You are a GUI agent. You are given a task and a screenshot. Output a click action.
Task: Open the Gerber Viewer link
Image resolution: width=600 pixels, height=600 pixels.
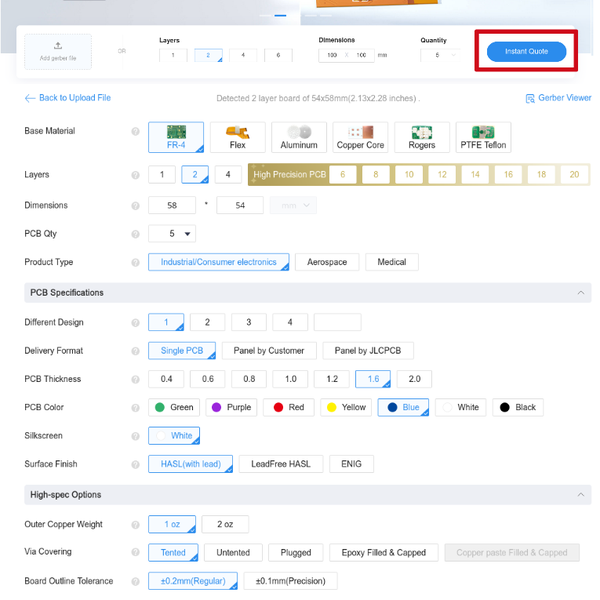click(564, 98)
